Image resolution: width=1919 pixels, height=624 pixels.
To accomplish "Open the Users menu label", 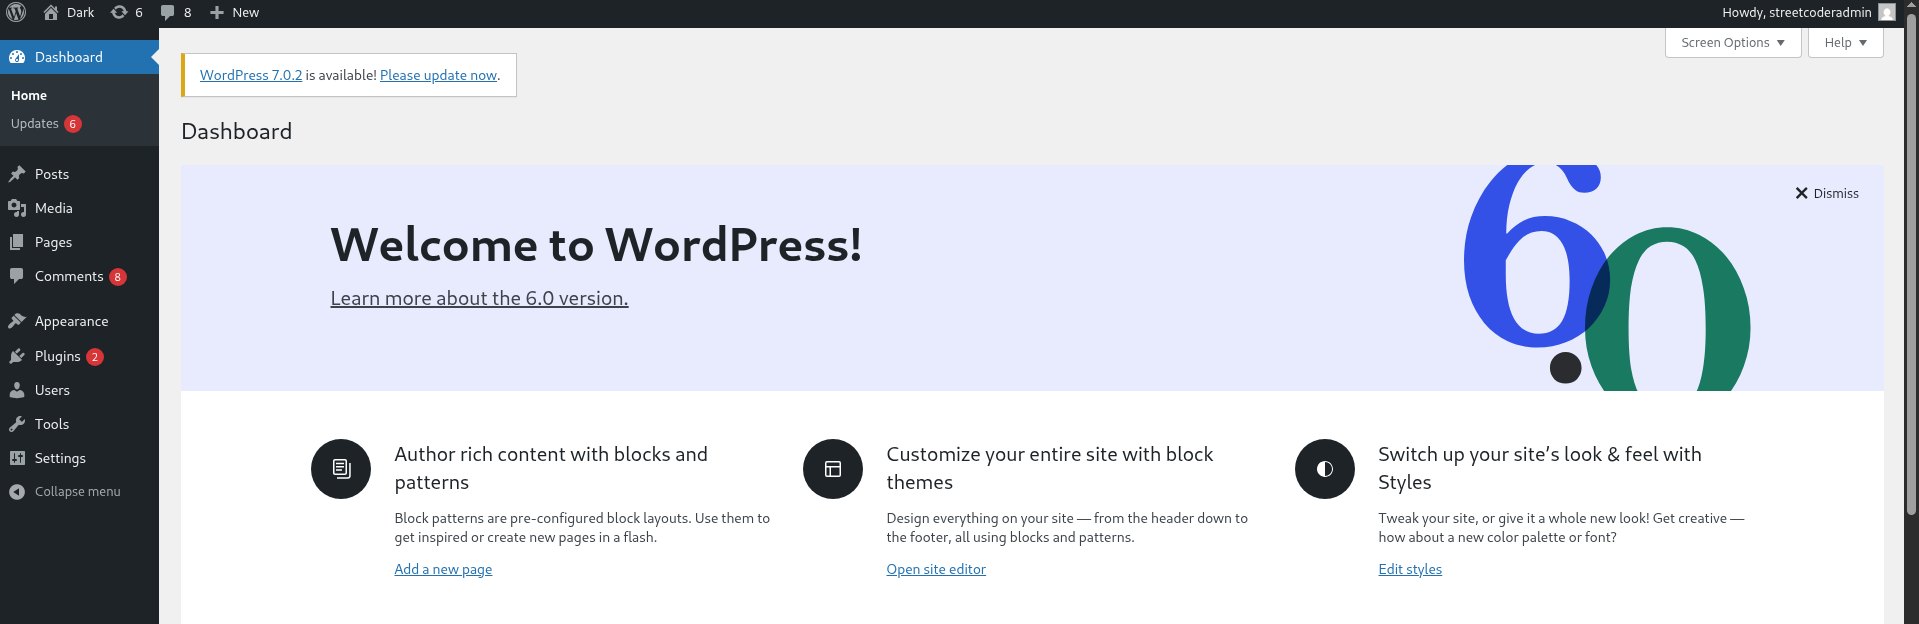I will tap(52, 390).
